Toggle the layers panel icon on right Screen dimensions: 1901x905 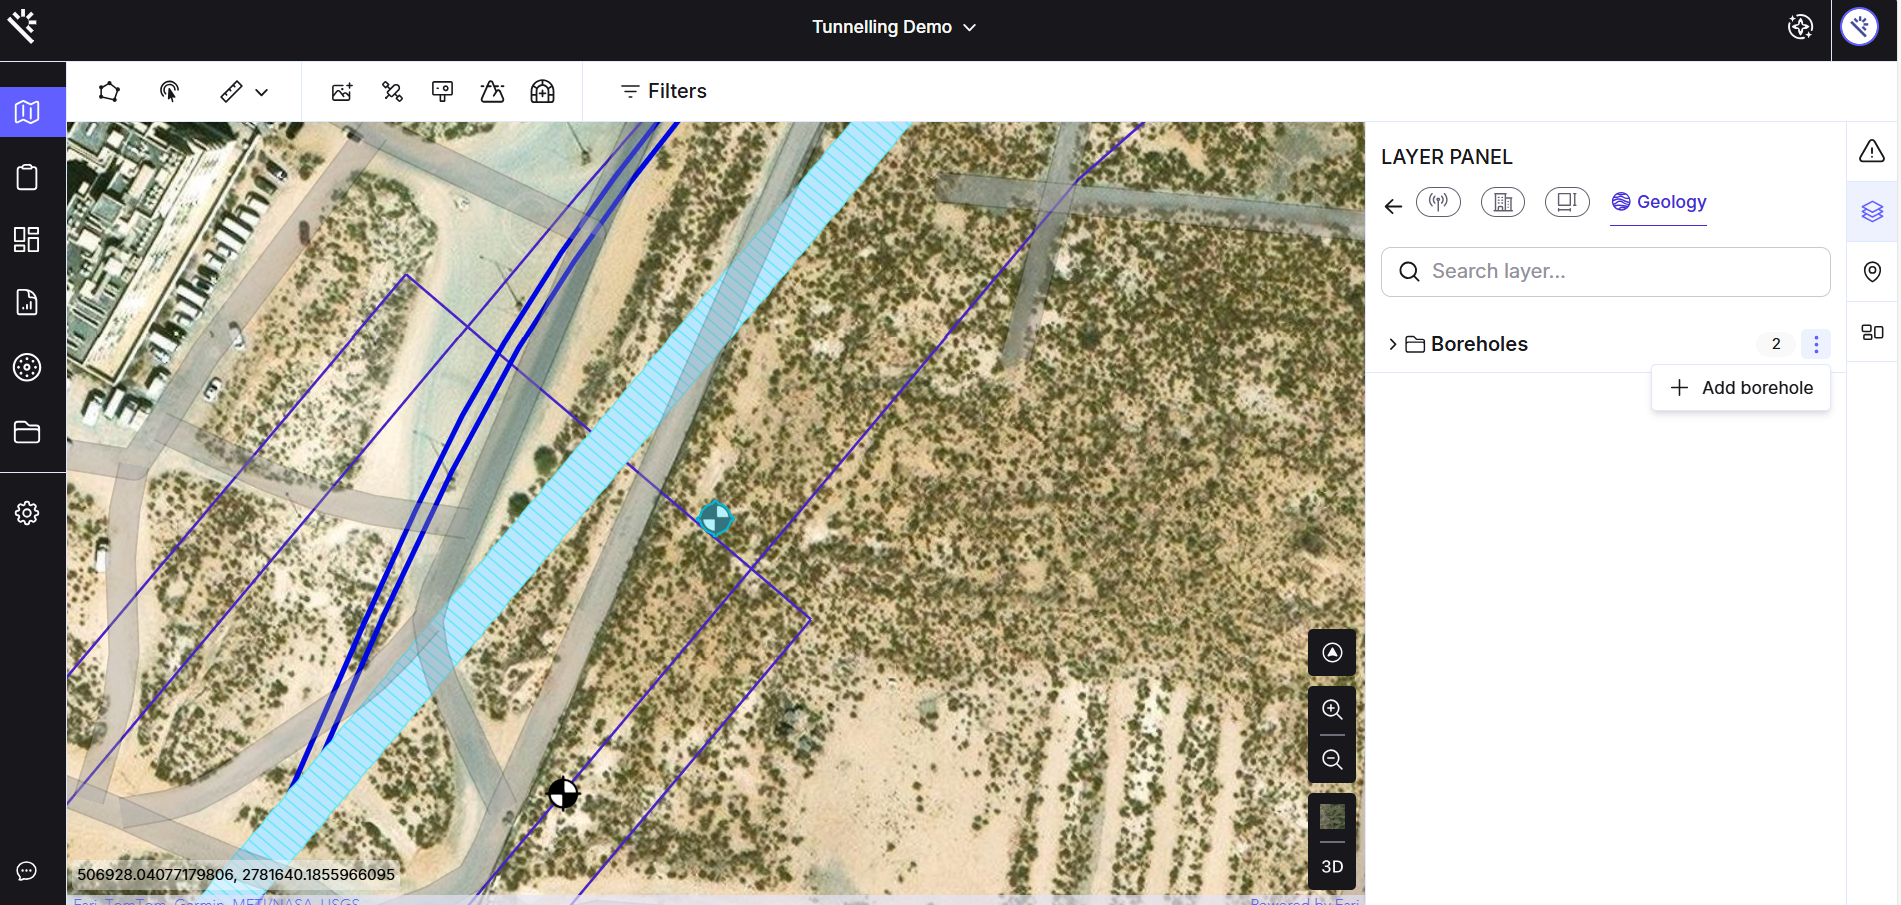[1872, 212]
